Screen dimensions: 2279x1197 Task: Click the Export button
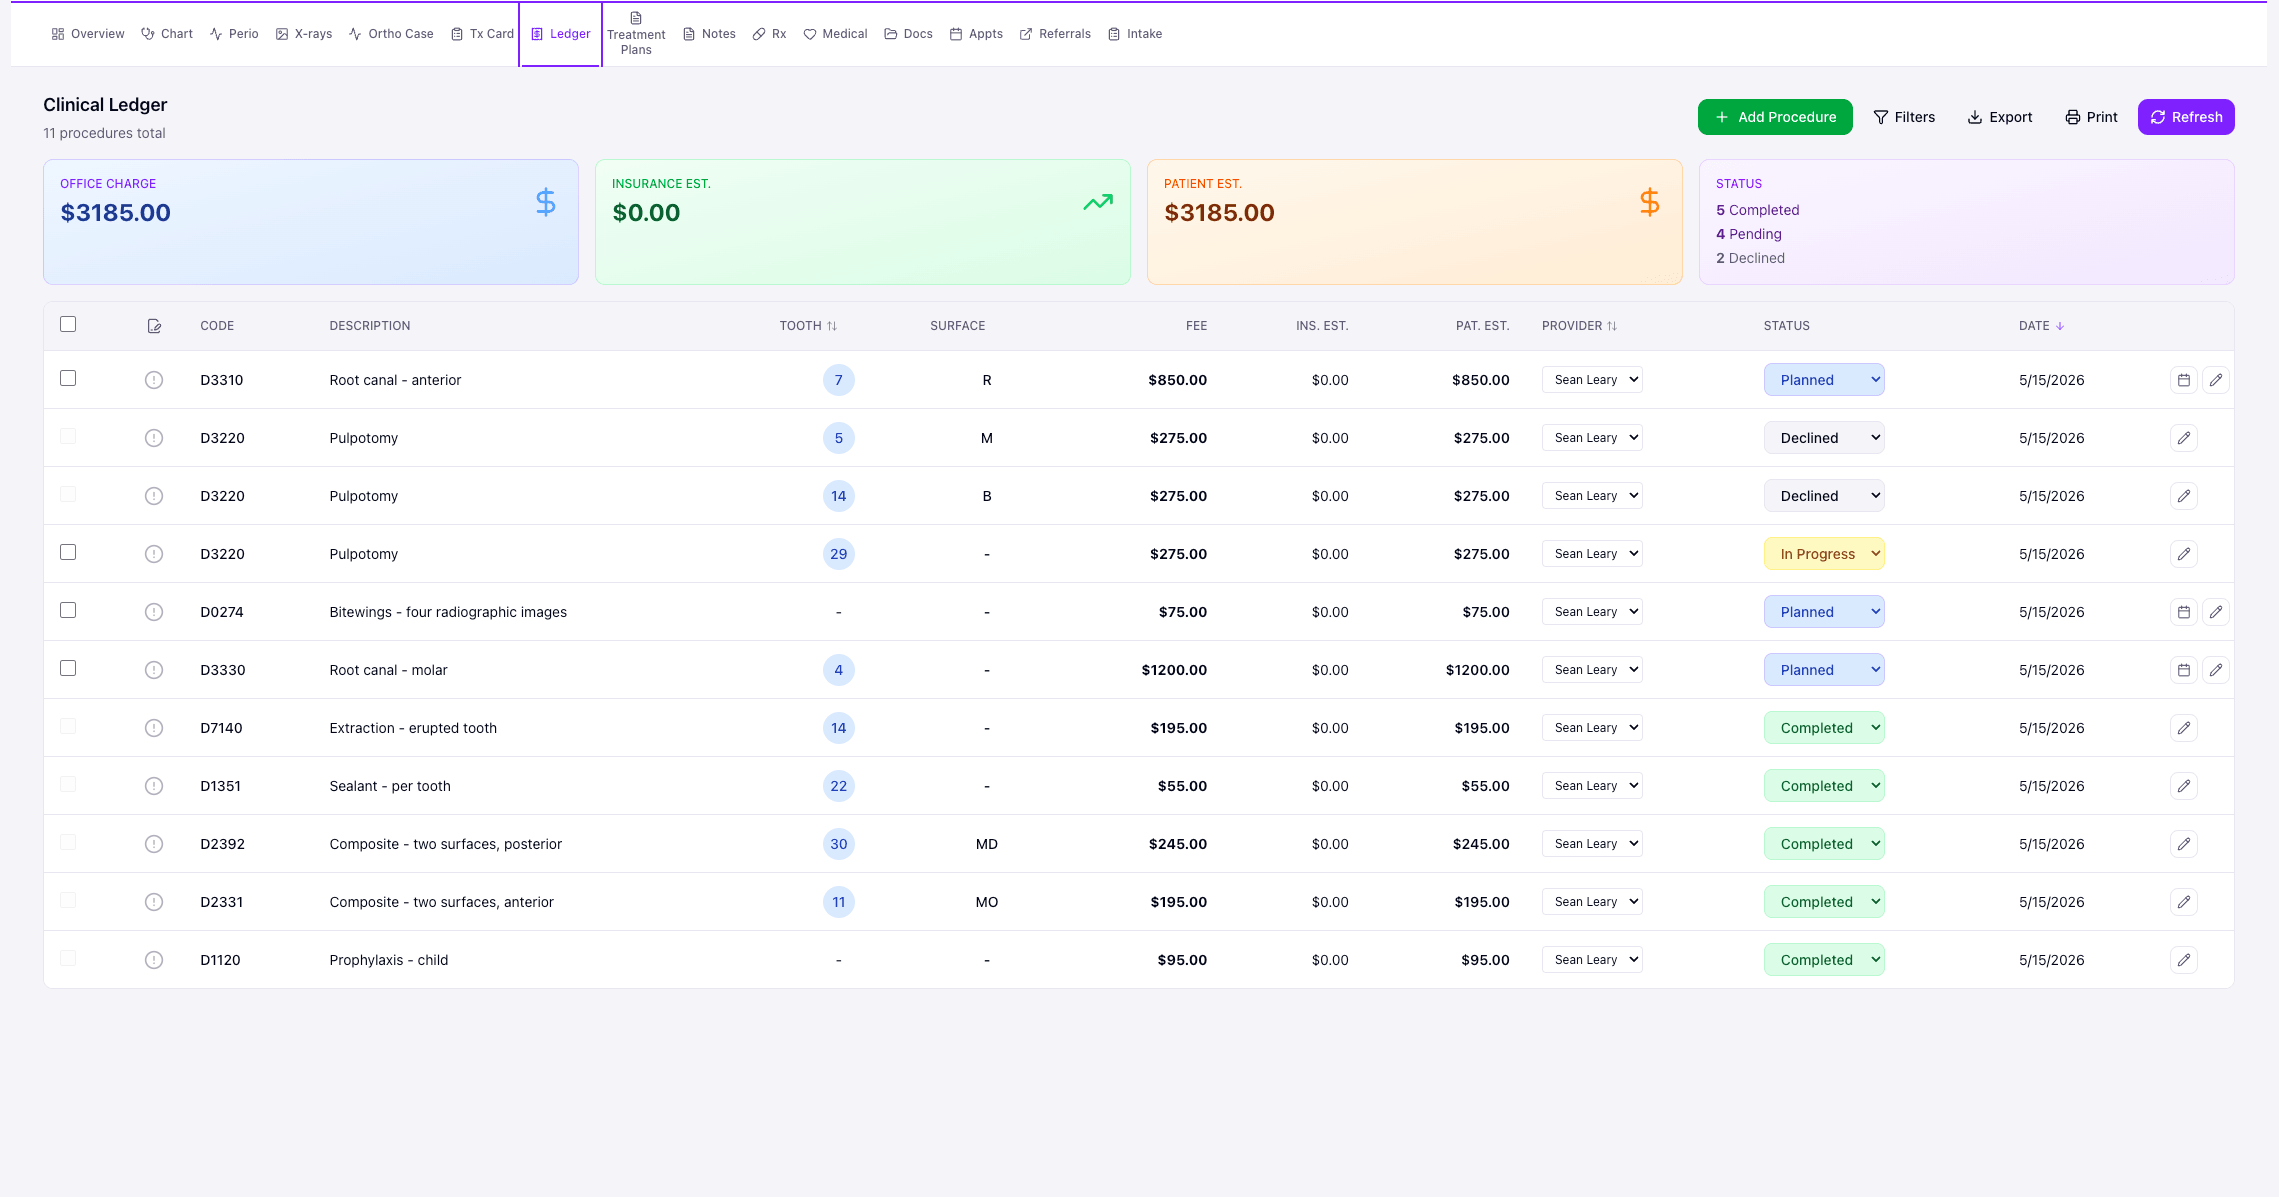click(x=2000, y=117)
